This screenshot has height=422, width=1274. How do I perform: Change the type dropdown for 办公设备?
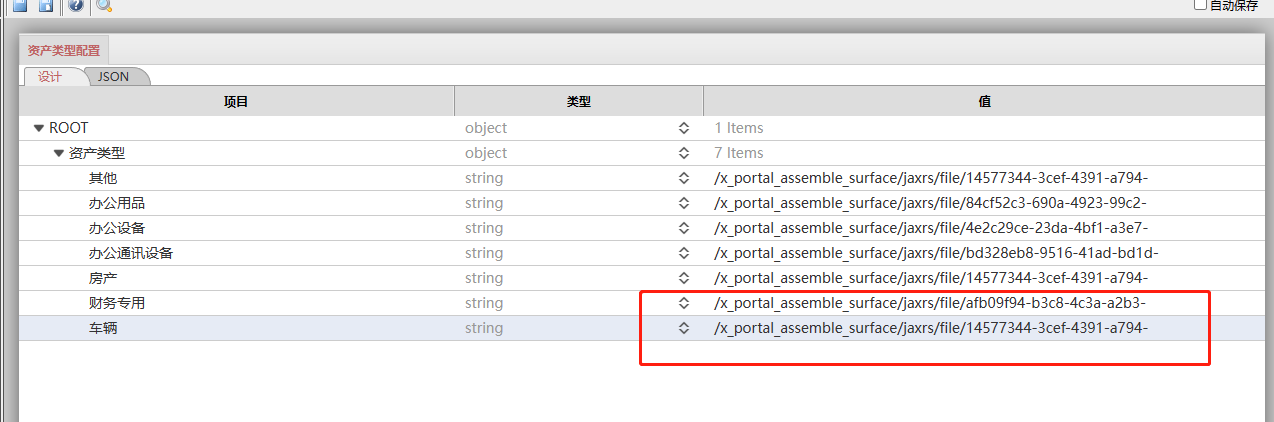tap(684, 228)
